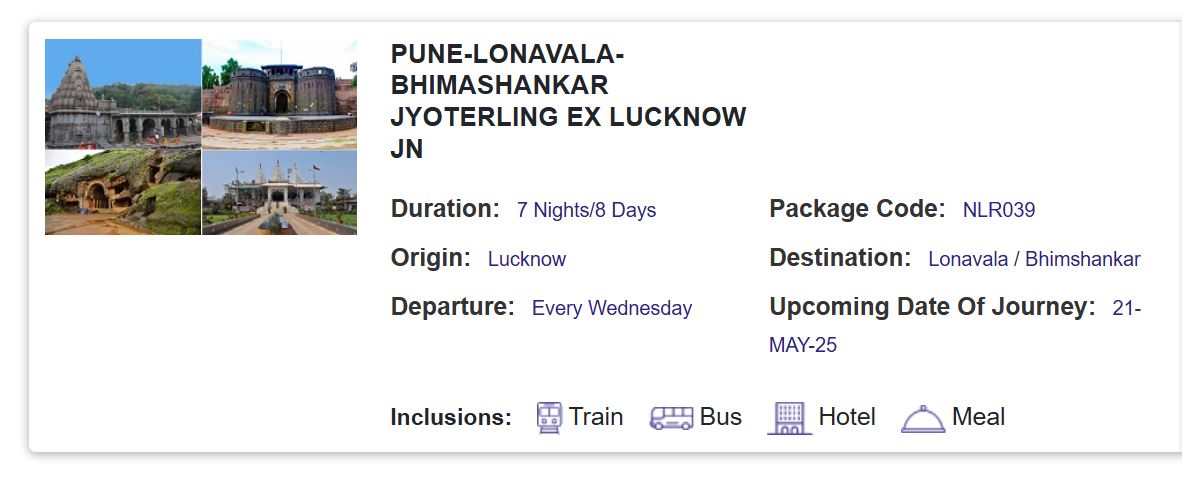Click the white temple photo bottom-right
Screen dimensions: 1182x482
[280, 193]
